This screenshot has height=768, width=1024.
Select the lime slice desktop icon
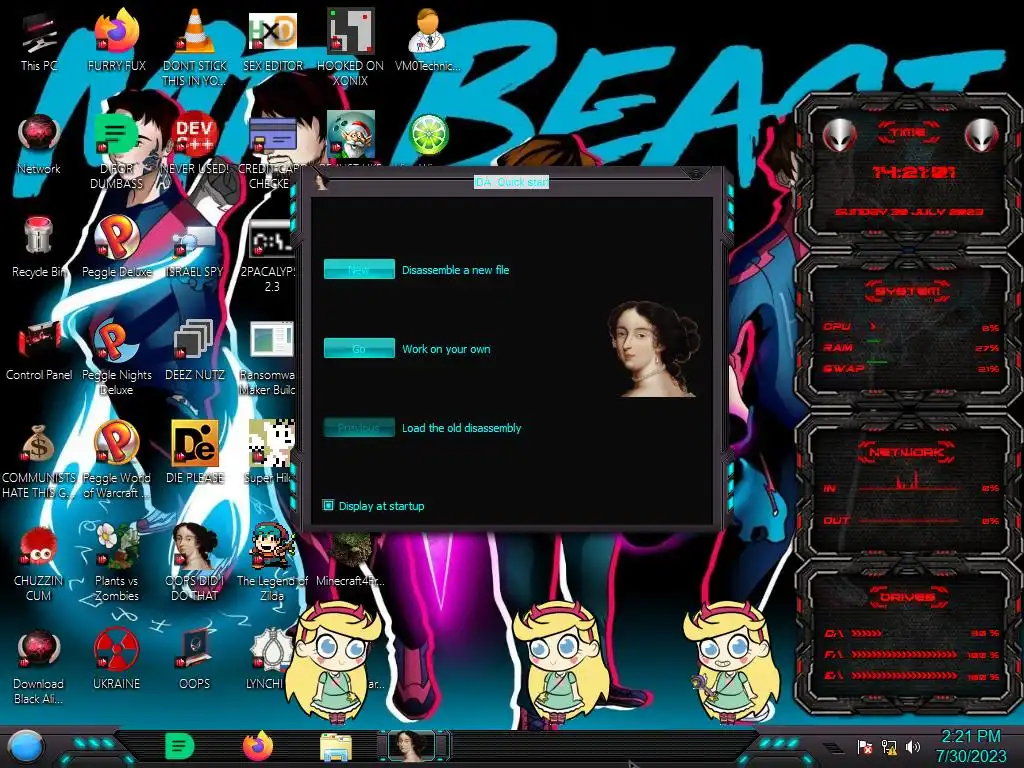[x=428, y=134]
